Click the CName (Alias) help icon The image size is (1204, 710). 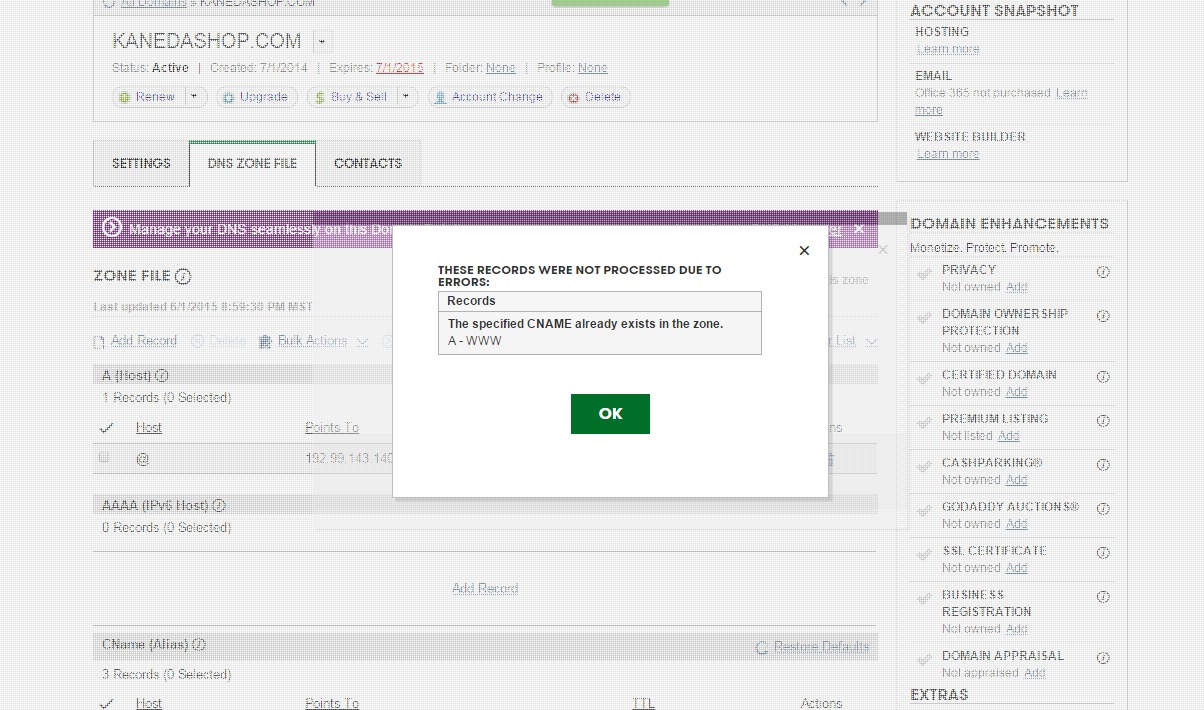(199, 645)
